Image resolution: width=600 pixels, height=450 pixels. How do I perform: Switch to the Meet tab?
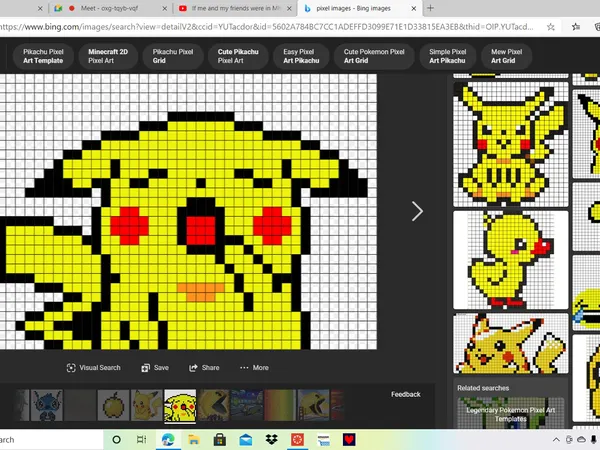110,8
